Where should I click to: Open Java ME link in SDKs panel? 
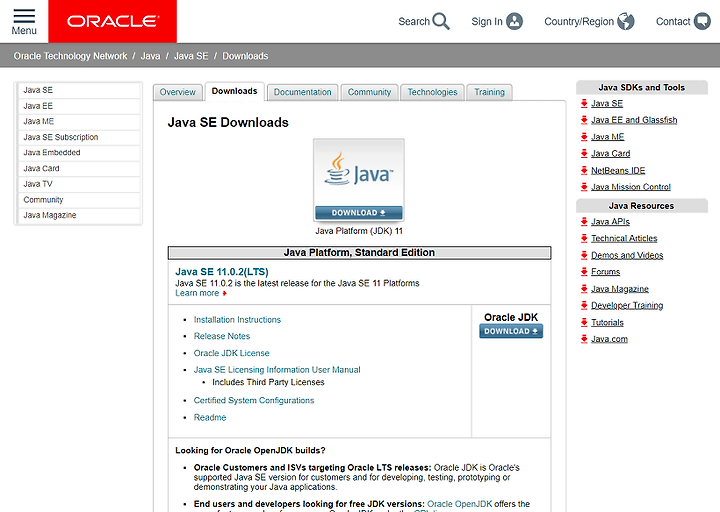[x=608, y=137]
